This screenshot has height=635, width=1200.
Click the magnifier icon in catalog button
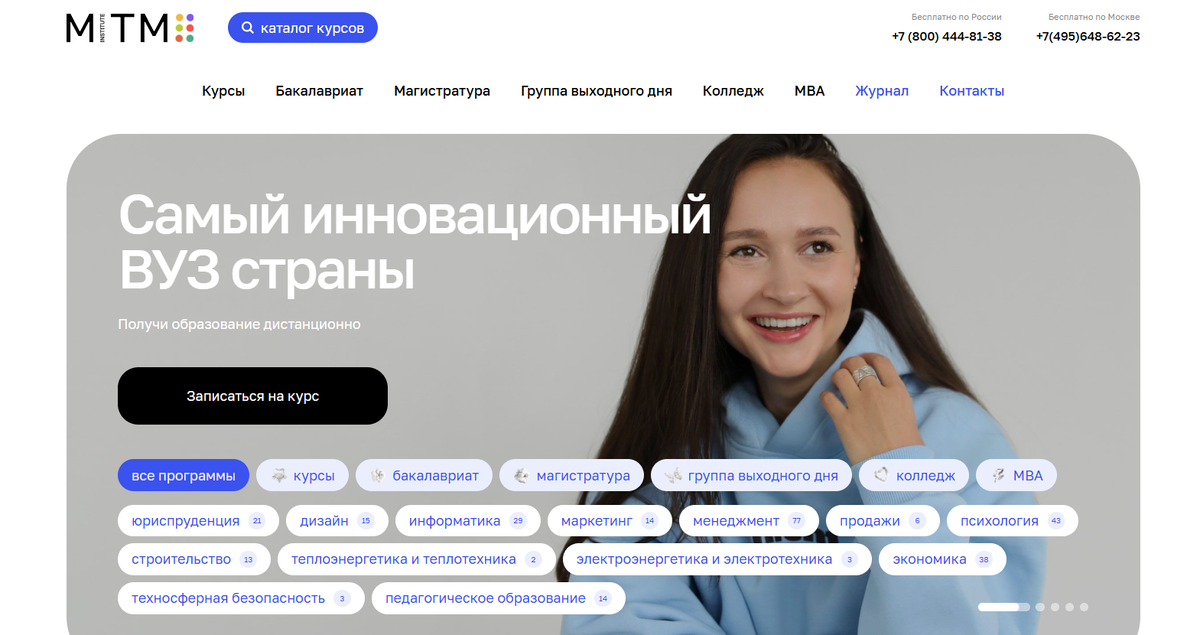click(x=248, y=28)
